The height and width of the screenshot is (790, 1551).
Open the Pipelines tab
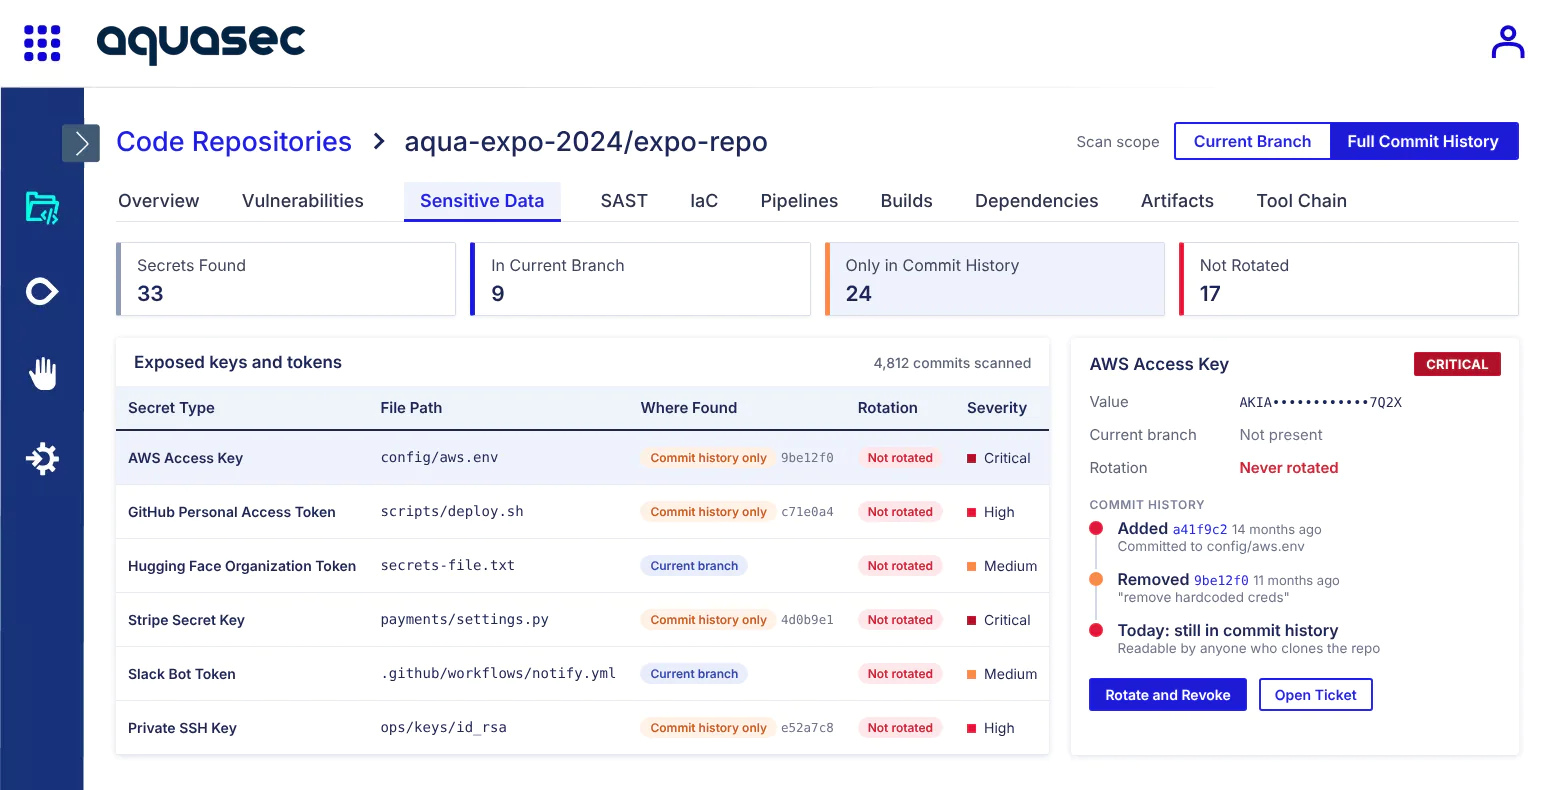[x=799, y=201]
